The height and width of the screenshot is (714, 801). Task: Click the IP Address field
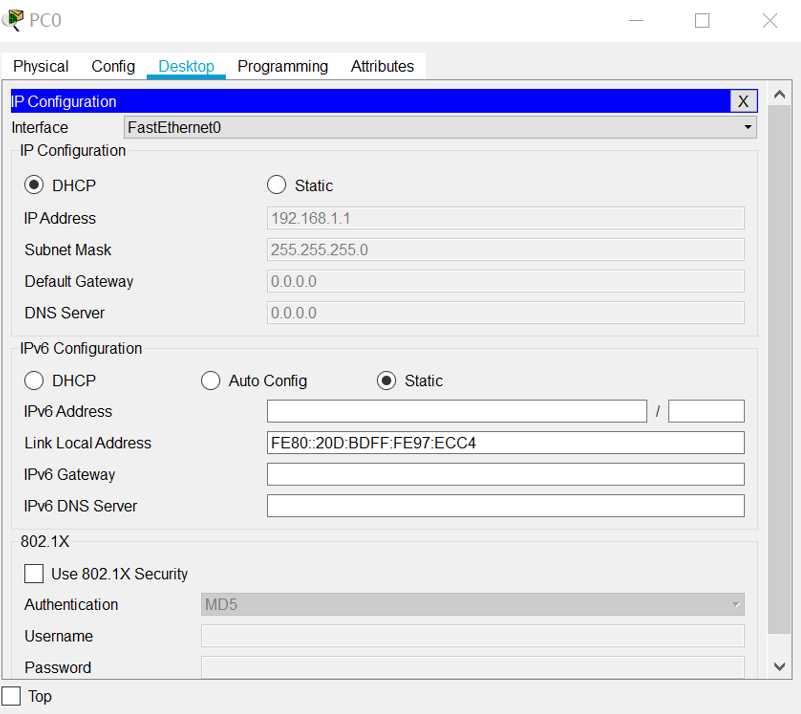[x=505, y=218]
